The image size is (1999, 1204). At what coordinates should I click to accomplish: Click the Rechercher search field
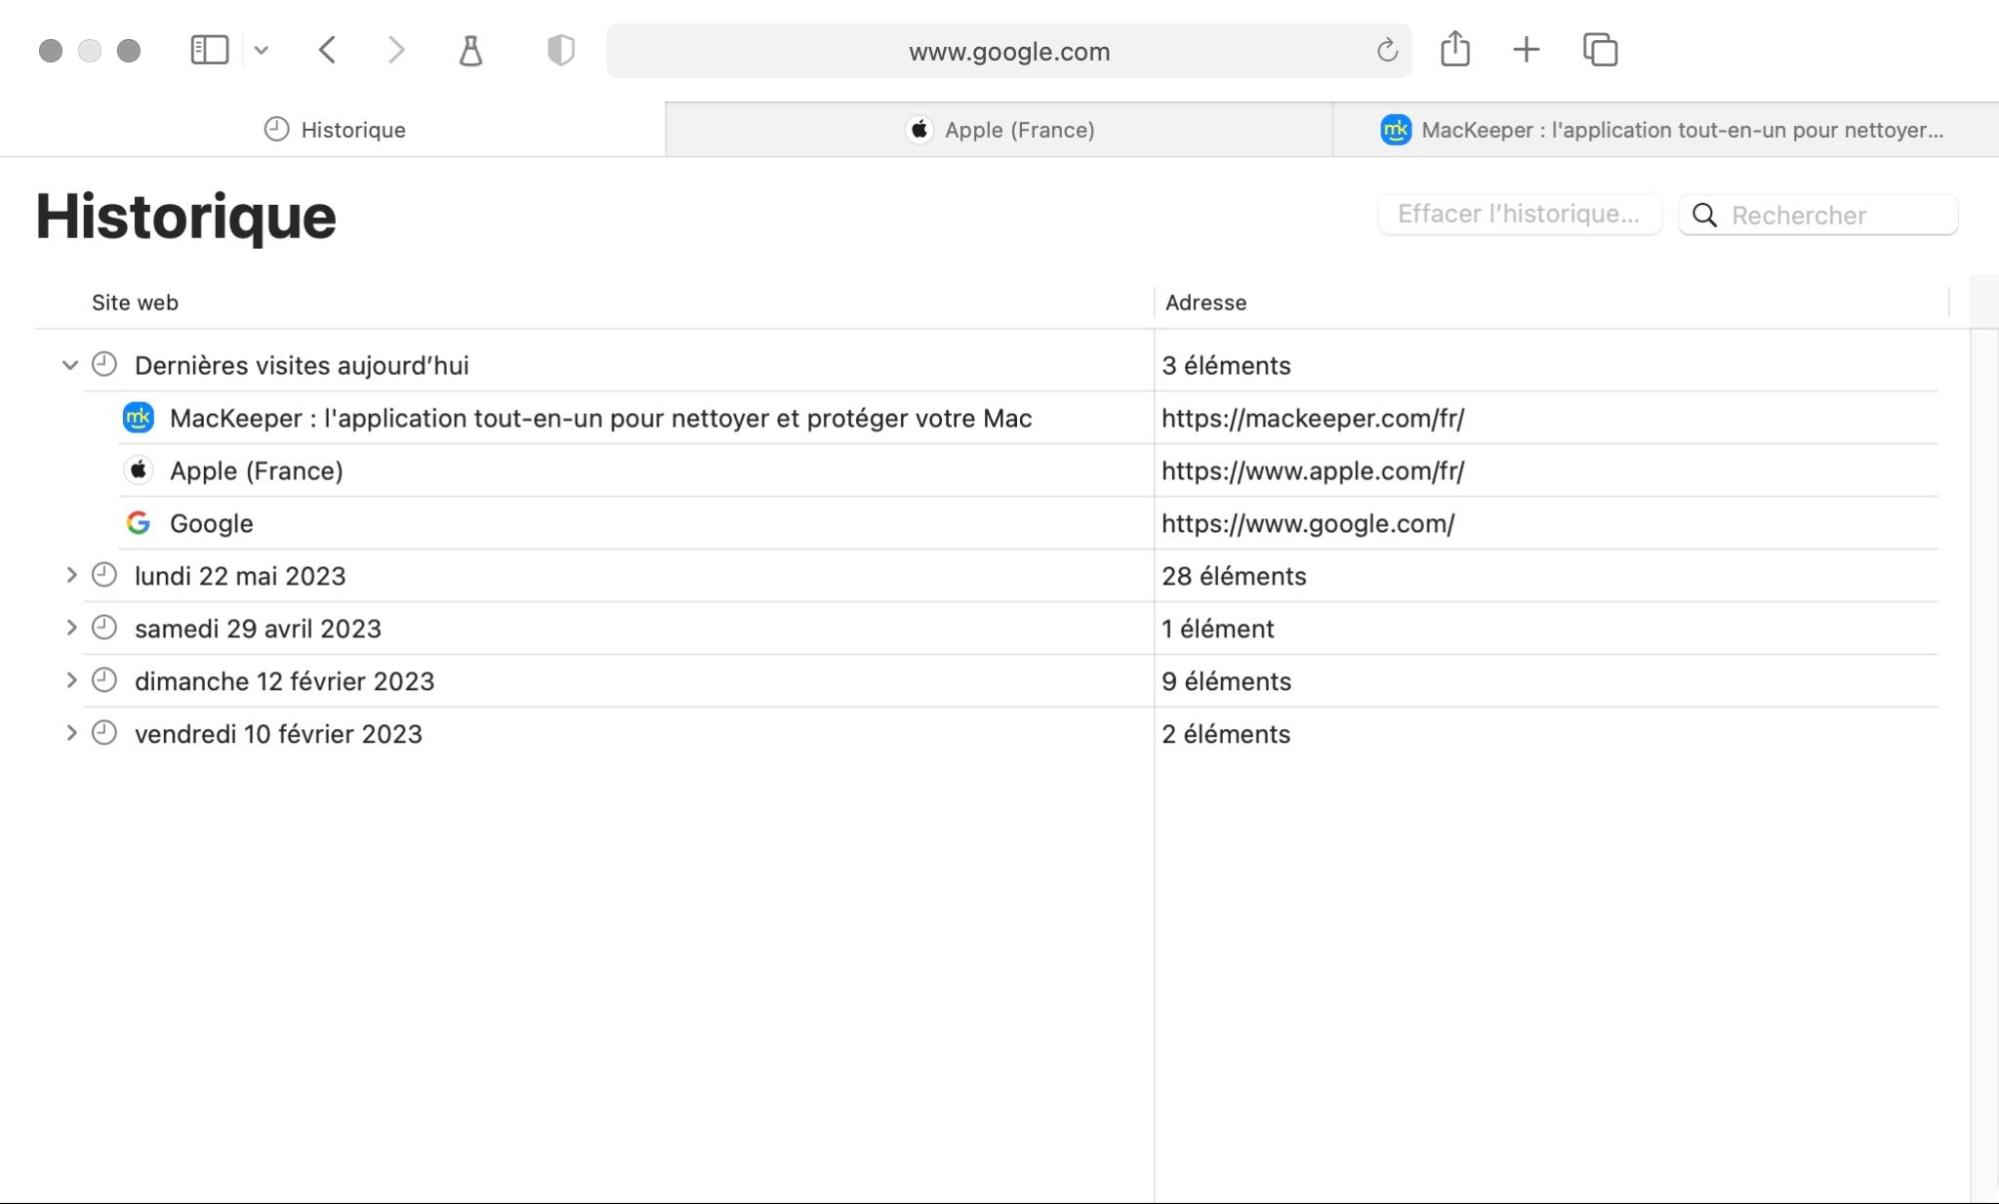[1818, 215]
